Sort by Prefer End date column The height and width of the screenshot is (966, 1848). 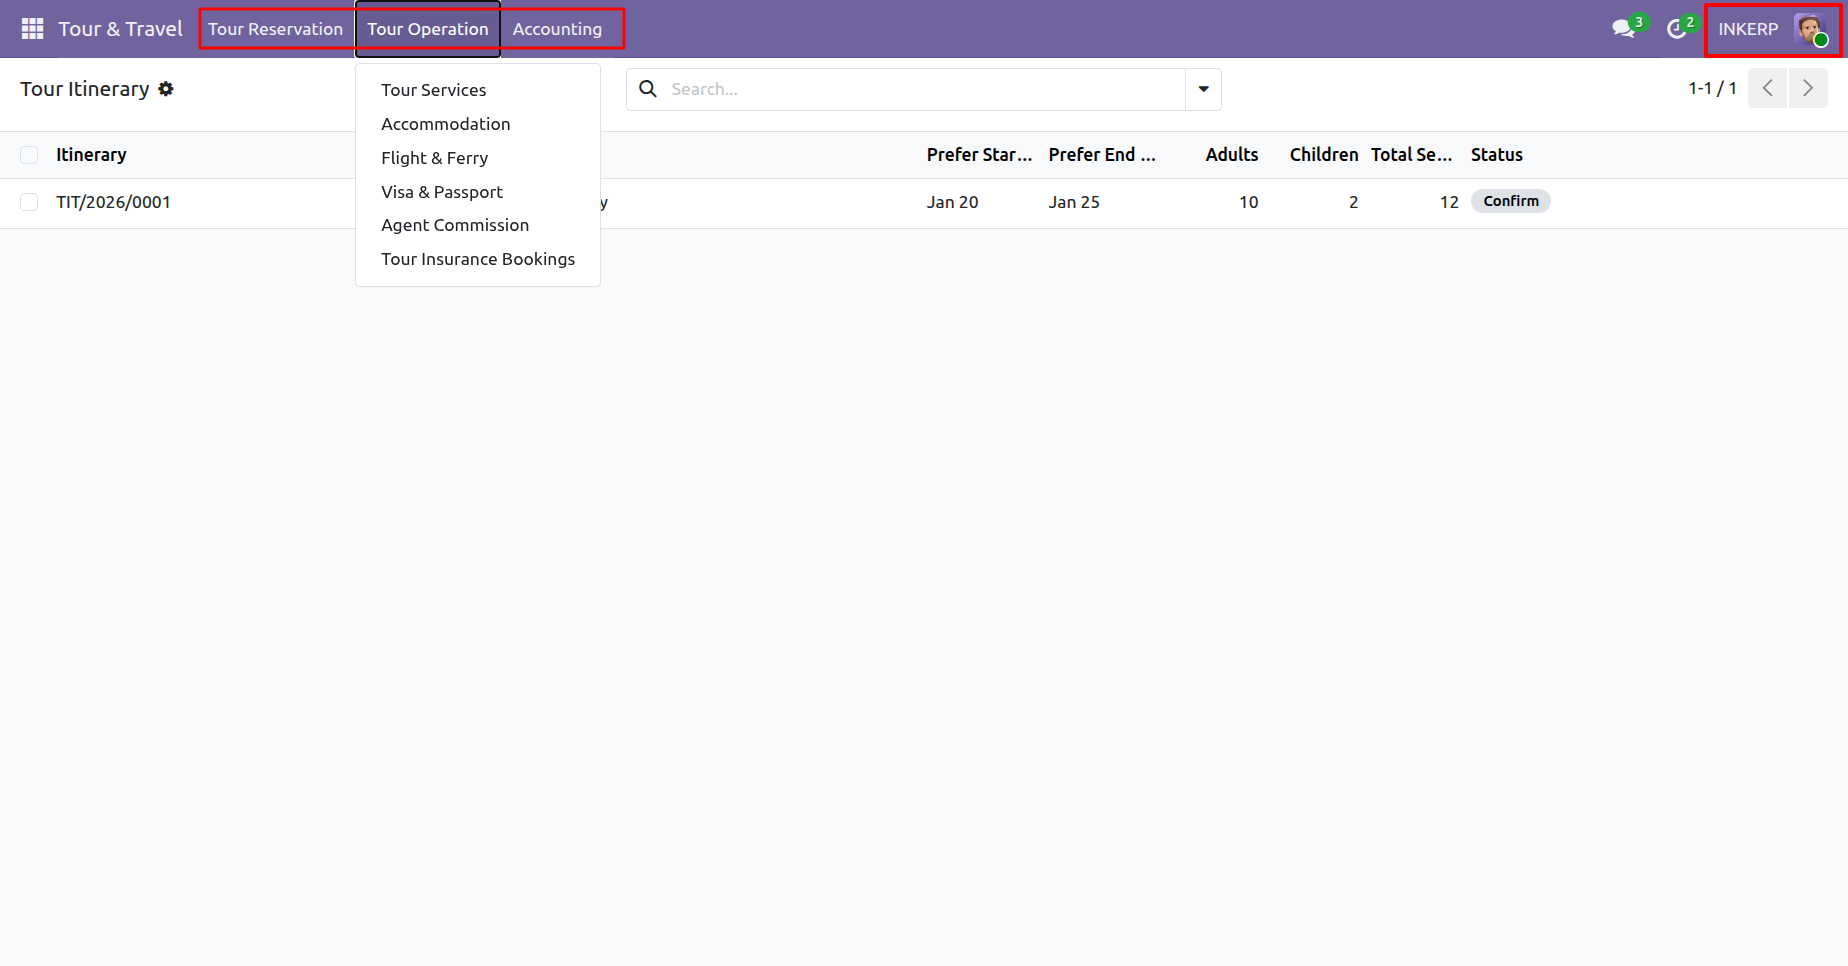1102,155
